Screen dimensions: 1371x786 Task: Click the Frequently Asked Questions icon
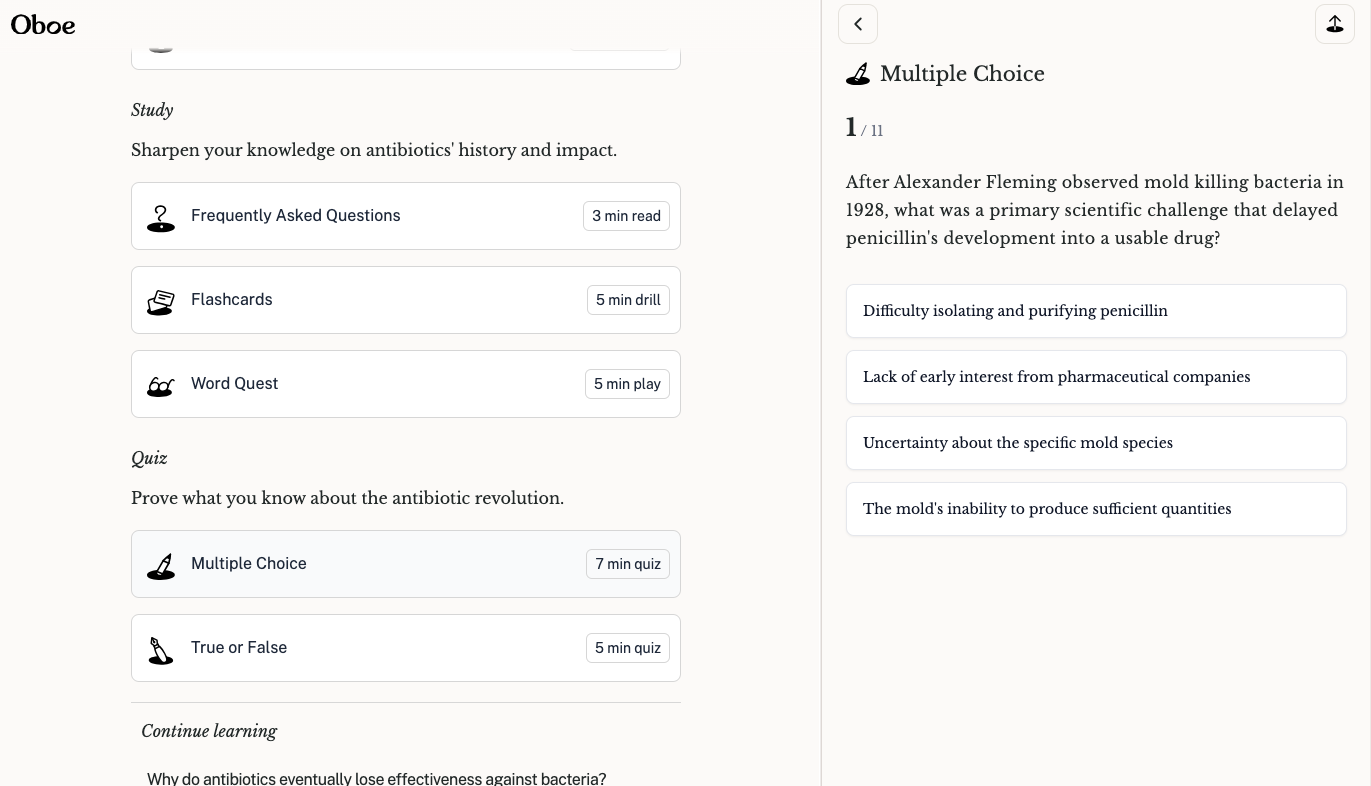click(x=161, y=217)
